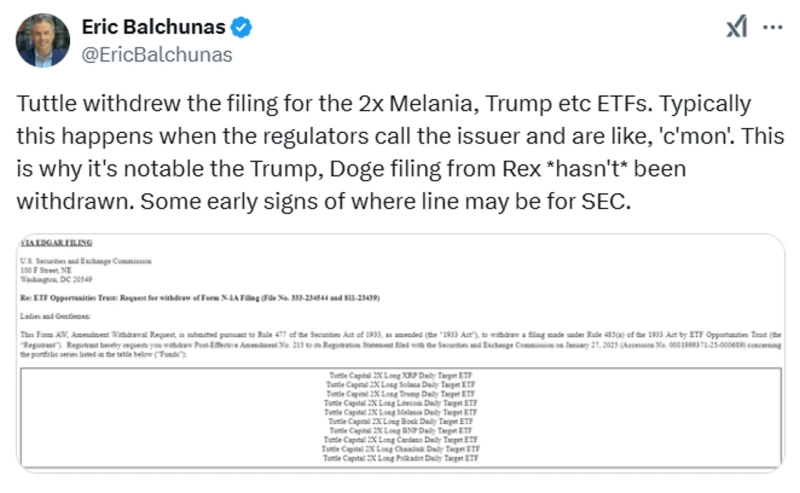This screenshot has height=493, width=800.
Task: Select the 2X Long Polkadot ETF row
Action: tap(401, 458)
